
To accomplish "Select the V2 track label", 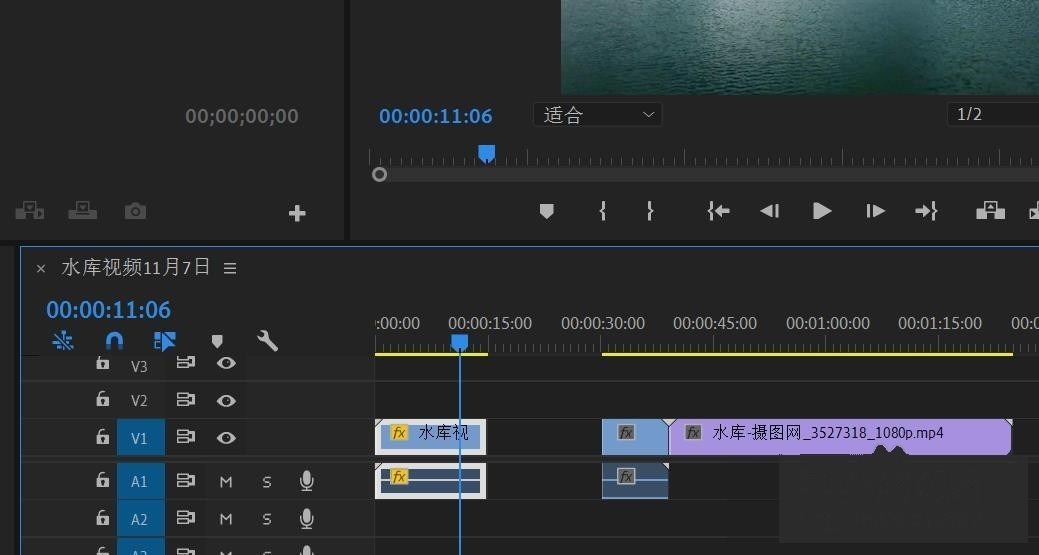I will (139, 401).
